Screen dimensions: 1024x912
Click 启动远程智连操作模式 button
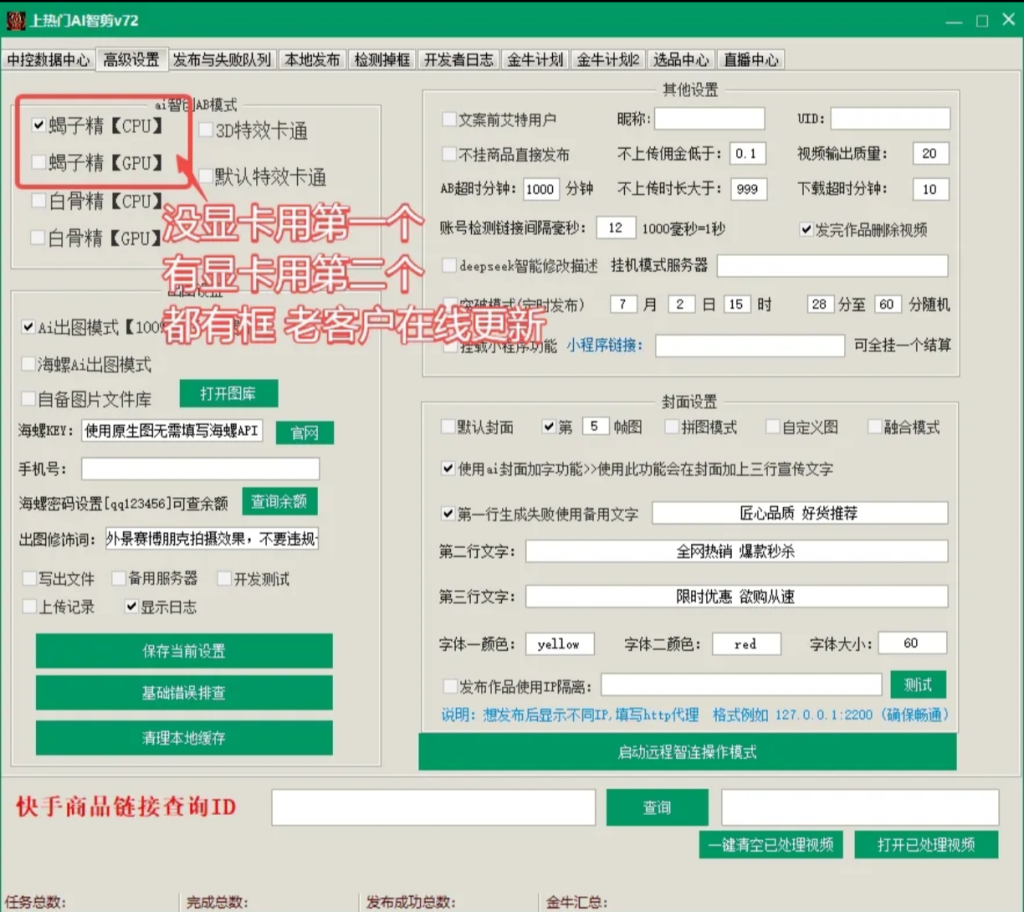tap(687, 752)
